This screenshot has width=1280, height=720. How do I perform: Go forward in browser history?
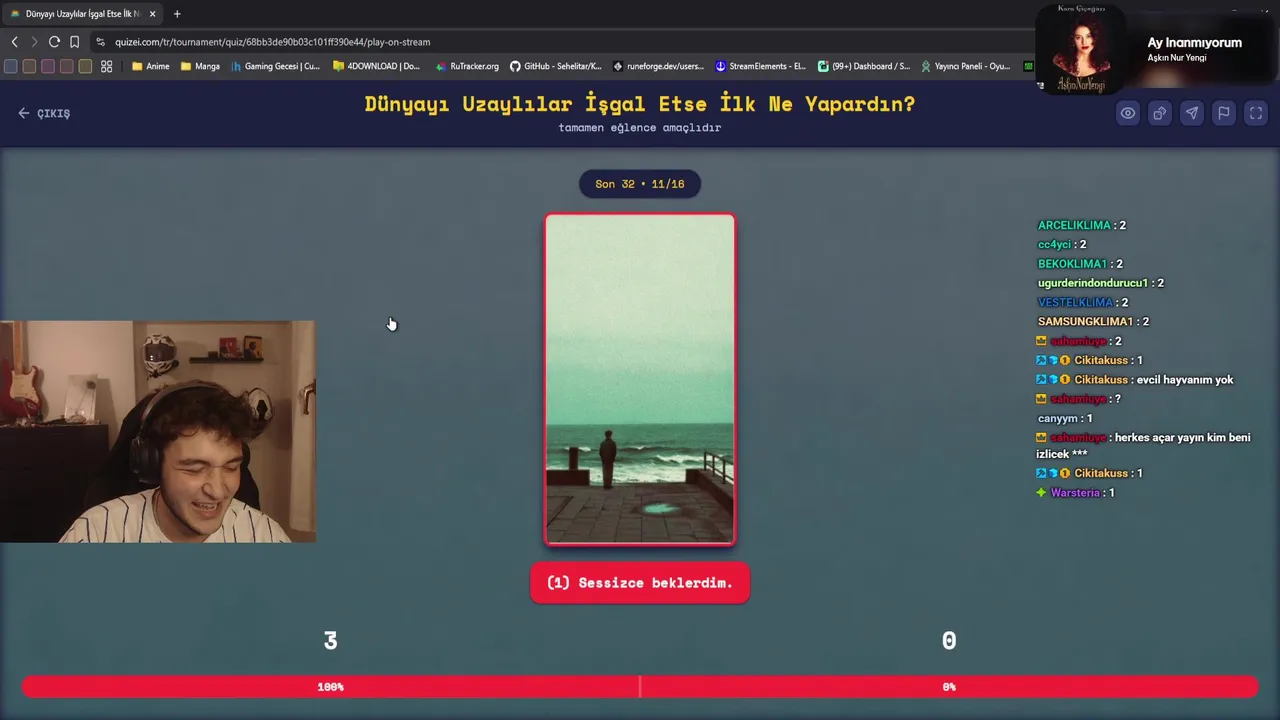[x=34, y=42]
